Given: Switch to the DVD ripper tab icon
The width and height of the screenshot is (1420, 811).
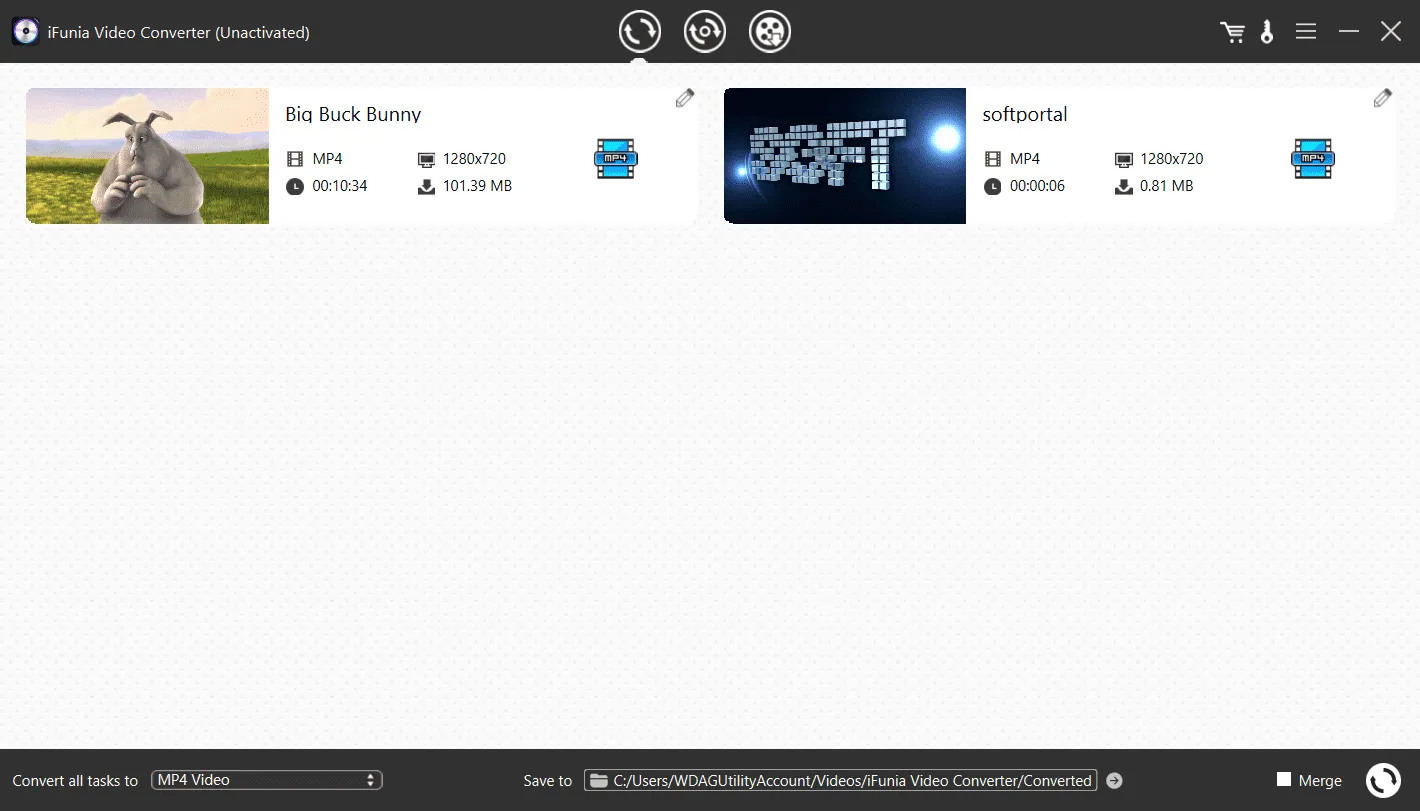Looking at the screenshot, I should [705, 32].
